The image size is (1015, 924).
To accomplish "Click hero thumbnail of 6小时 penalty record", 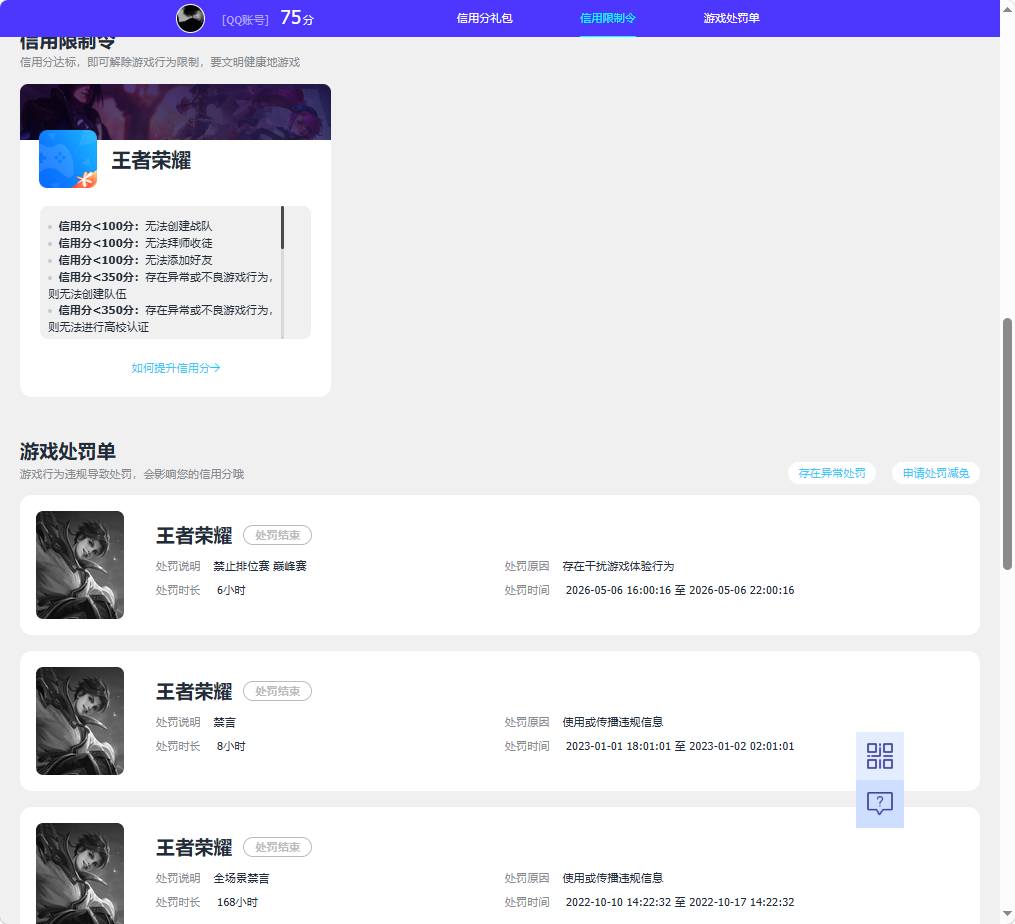I will click(x=80, y=565).
